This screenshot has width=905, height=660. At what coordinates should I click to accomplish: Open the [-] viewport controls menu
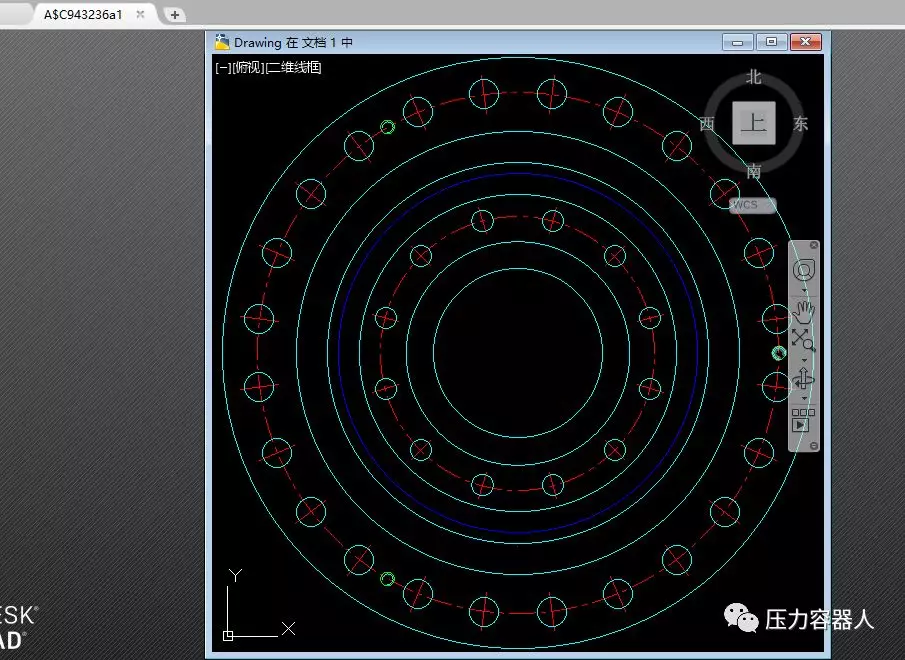223,68
